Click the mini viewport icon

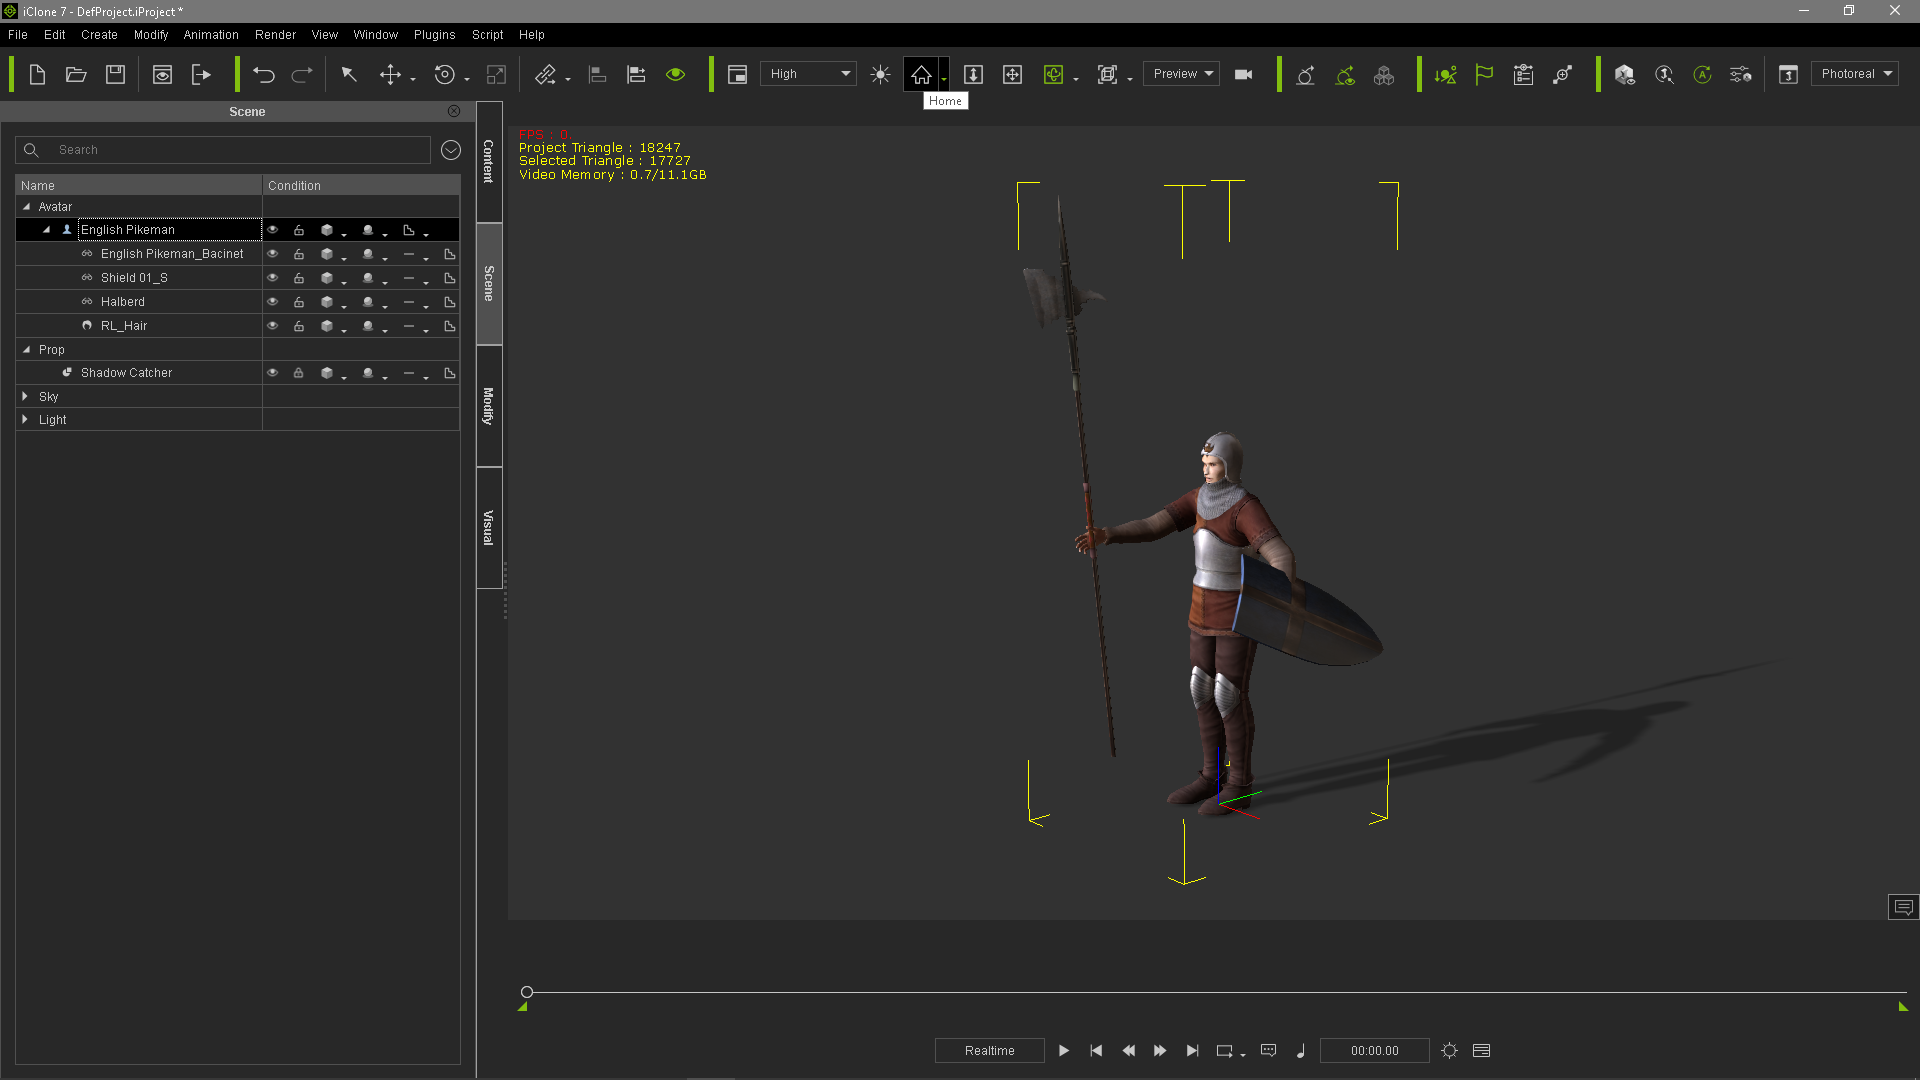[x=737, y=74]
